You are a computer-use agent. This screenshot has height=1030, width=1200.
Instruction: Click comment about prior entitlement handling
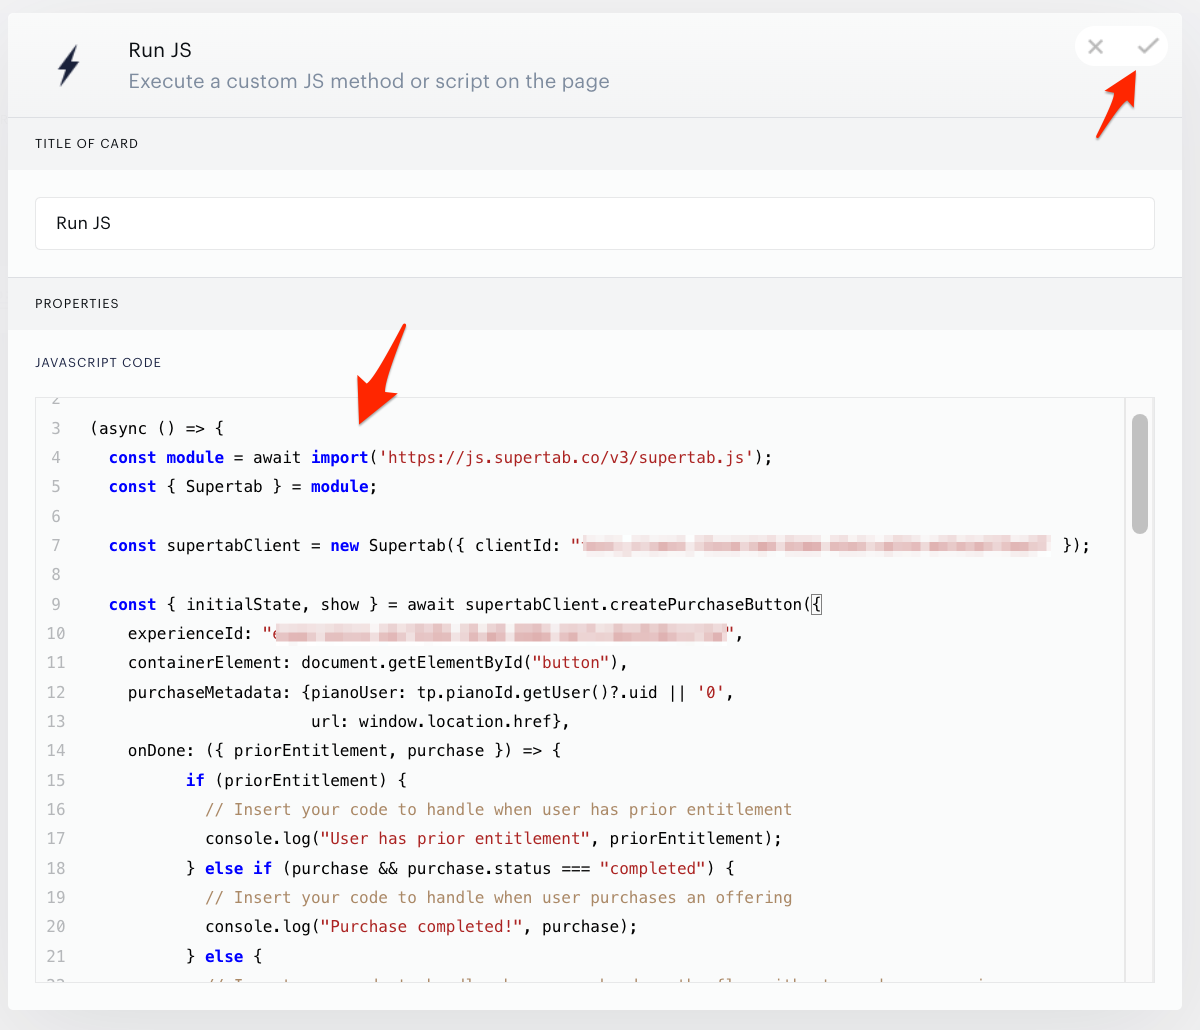point(499,809)
